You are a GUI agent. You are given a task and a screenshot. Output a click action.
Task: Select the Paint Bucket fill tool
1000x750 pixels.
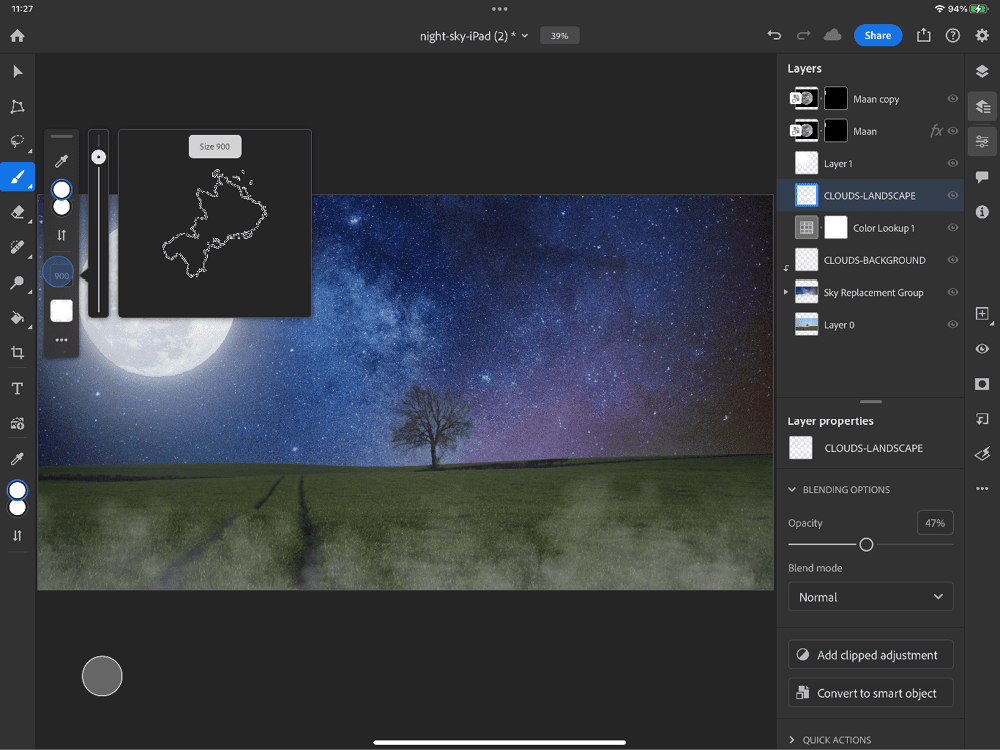point(17,317)
